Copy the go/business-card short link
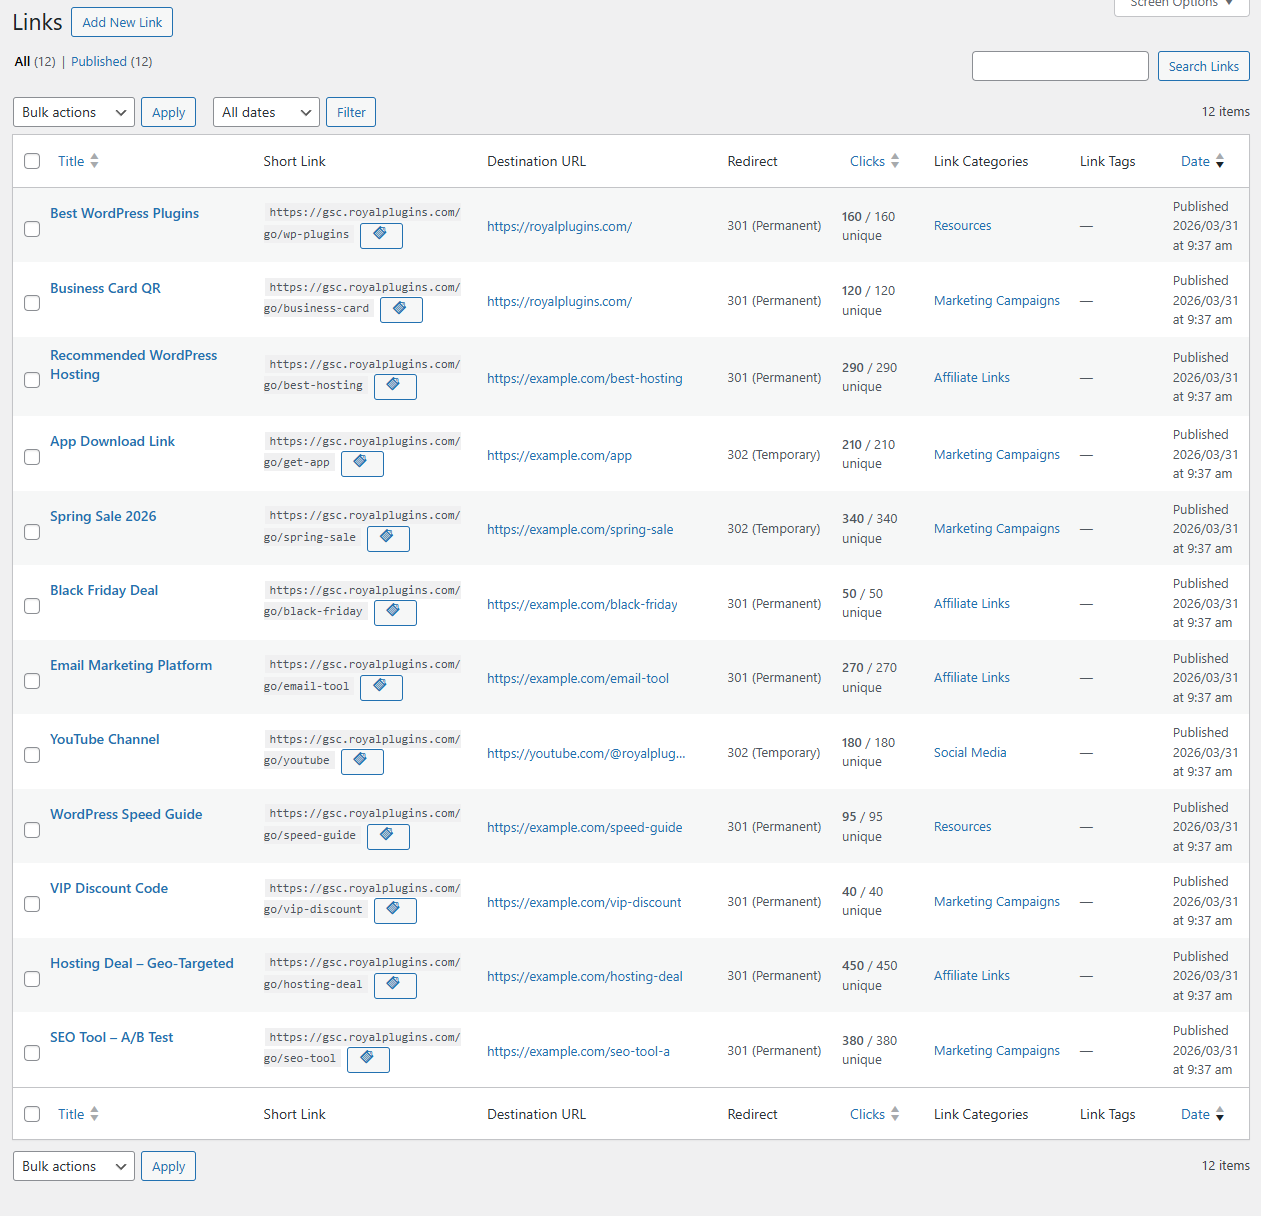 pyautogui.click(x=401, y=310)
